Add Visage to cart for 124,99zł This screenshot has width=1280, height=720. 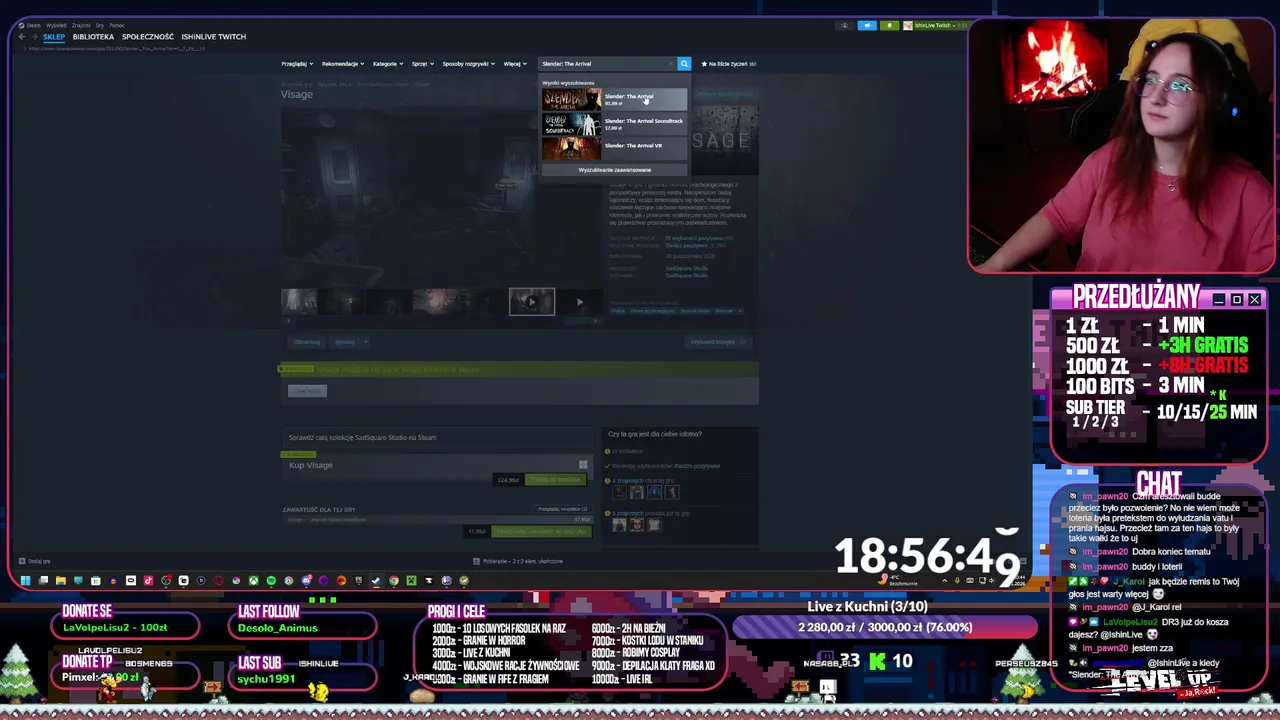[556, 480]
